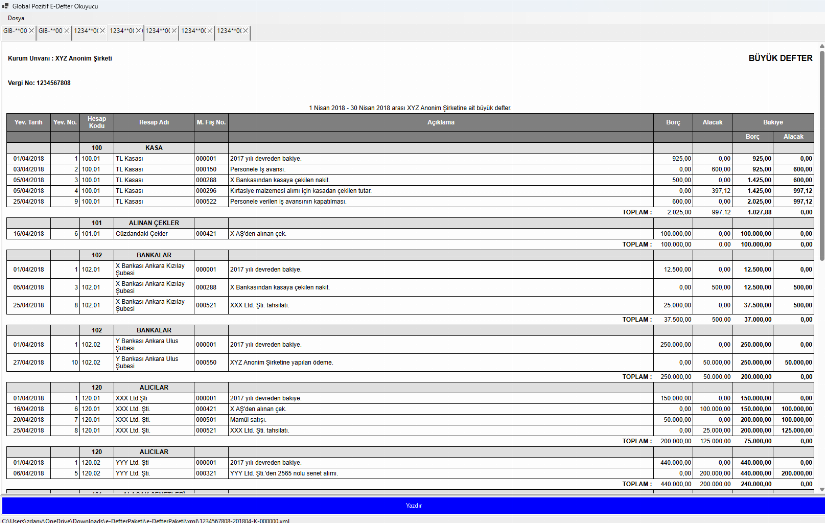Close the third tab in the tab strip
The width and height of the screenshot is (825, 523).
(x=103, y=32)
